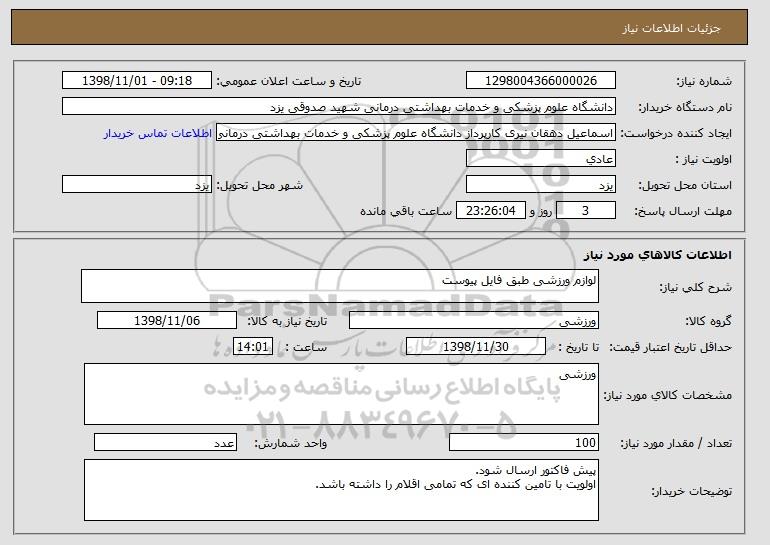This screenshot has width=770, height=545.
Task: Click the استان محل تحویل label
Action: tap(685, 186)
